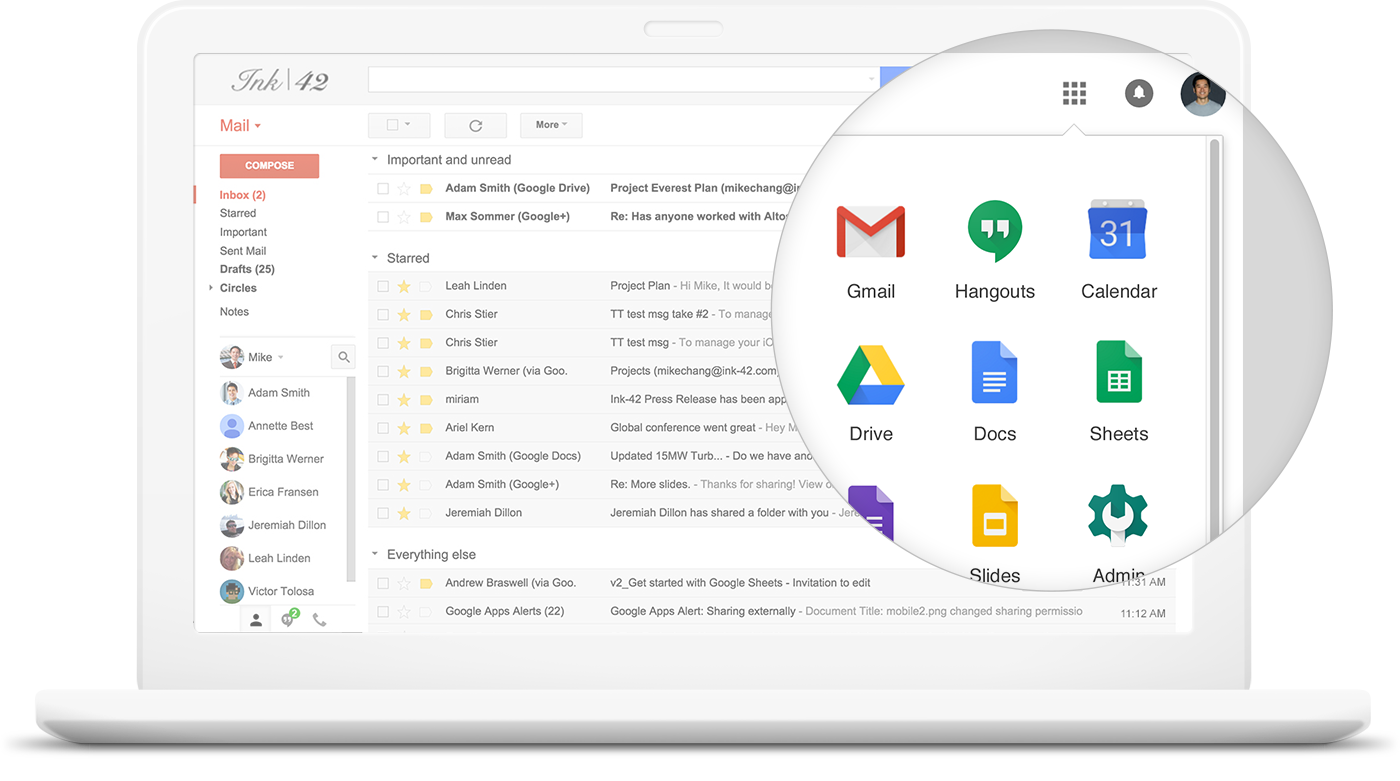This screenshot has width=1400, height=781.
Task: Open the Inbox (2) folder
Action: click(x=243, y=195)
